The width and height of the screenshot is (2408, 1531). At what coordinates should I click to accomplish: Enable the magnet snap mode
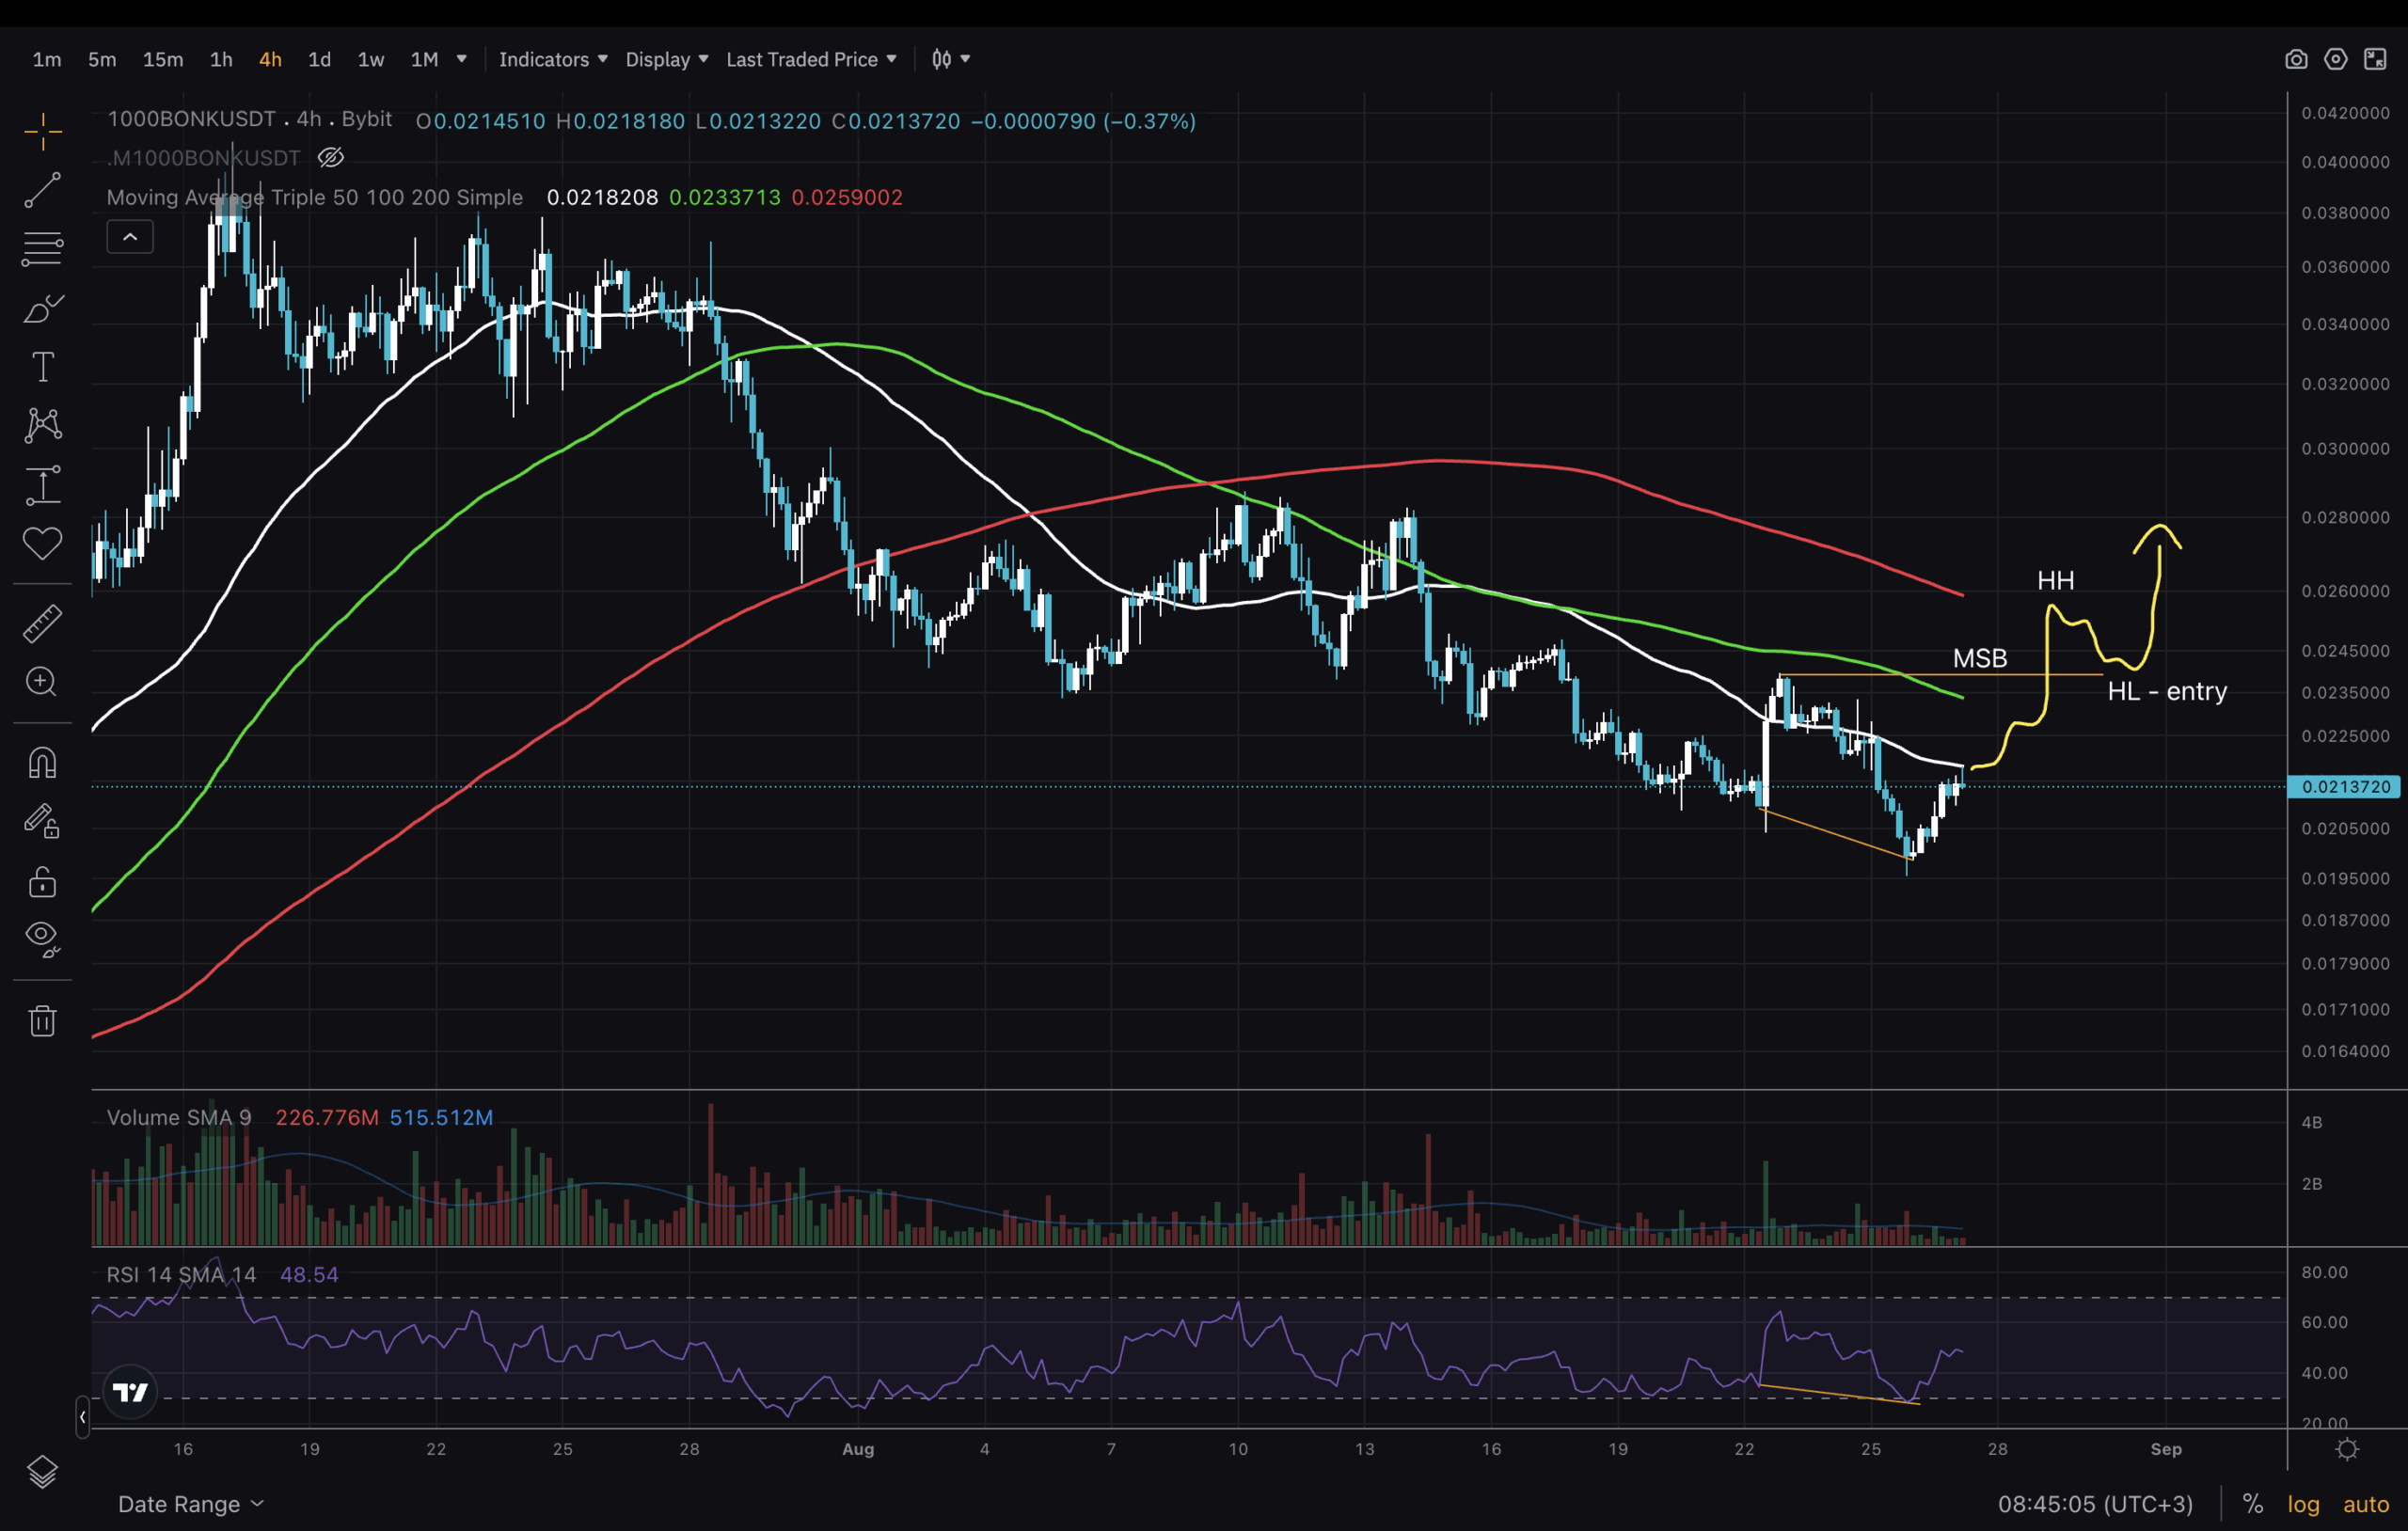tap(42, 763)
